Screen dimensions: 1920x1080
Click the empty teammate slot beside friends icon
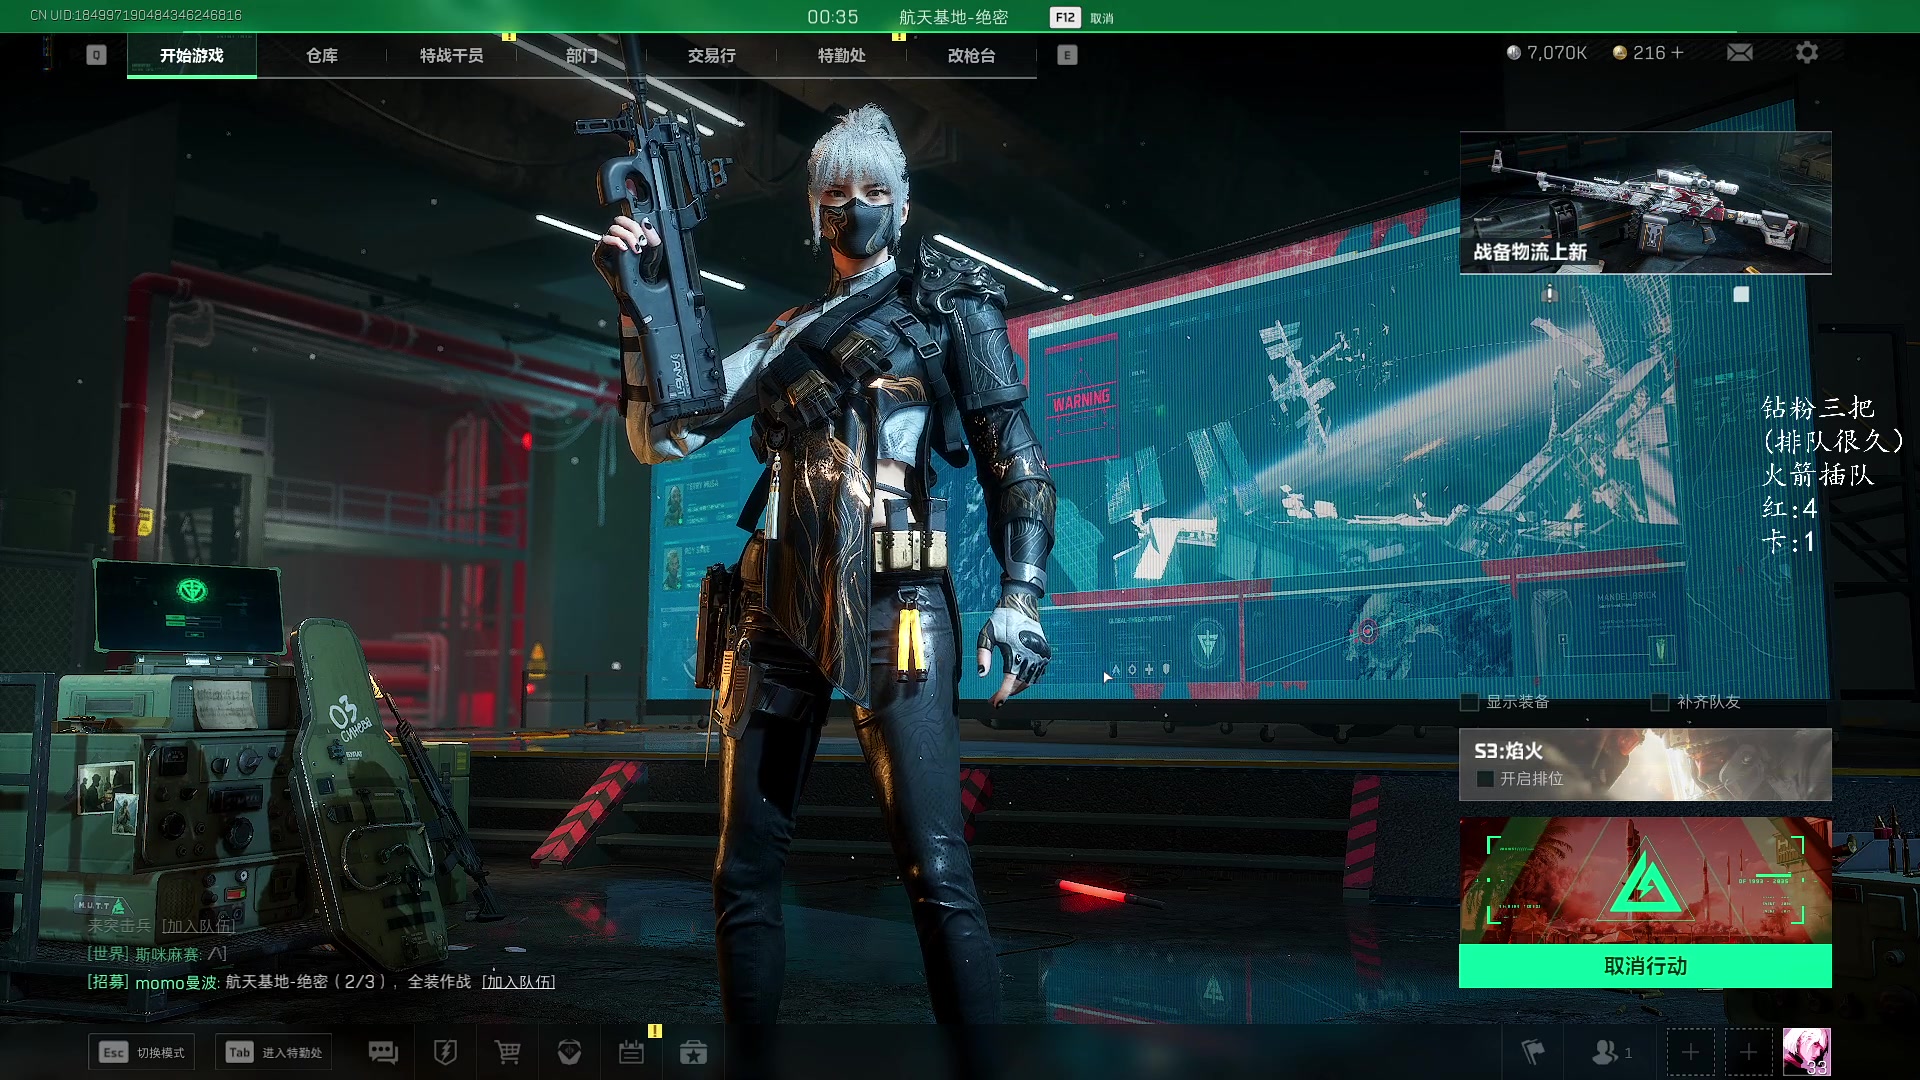pyautogui.click(x=1690, y=1052)
